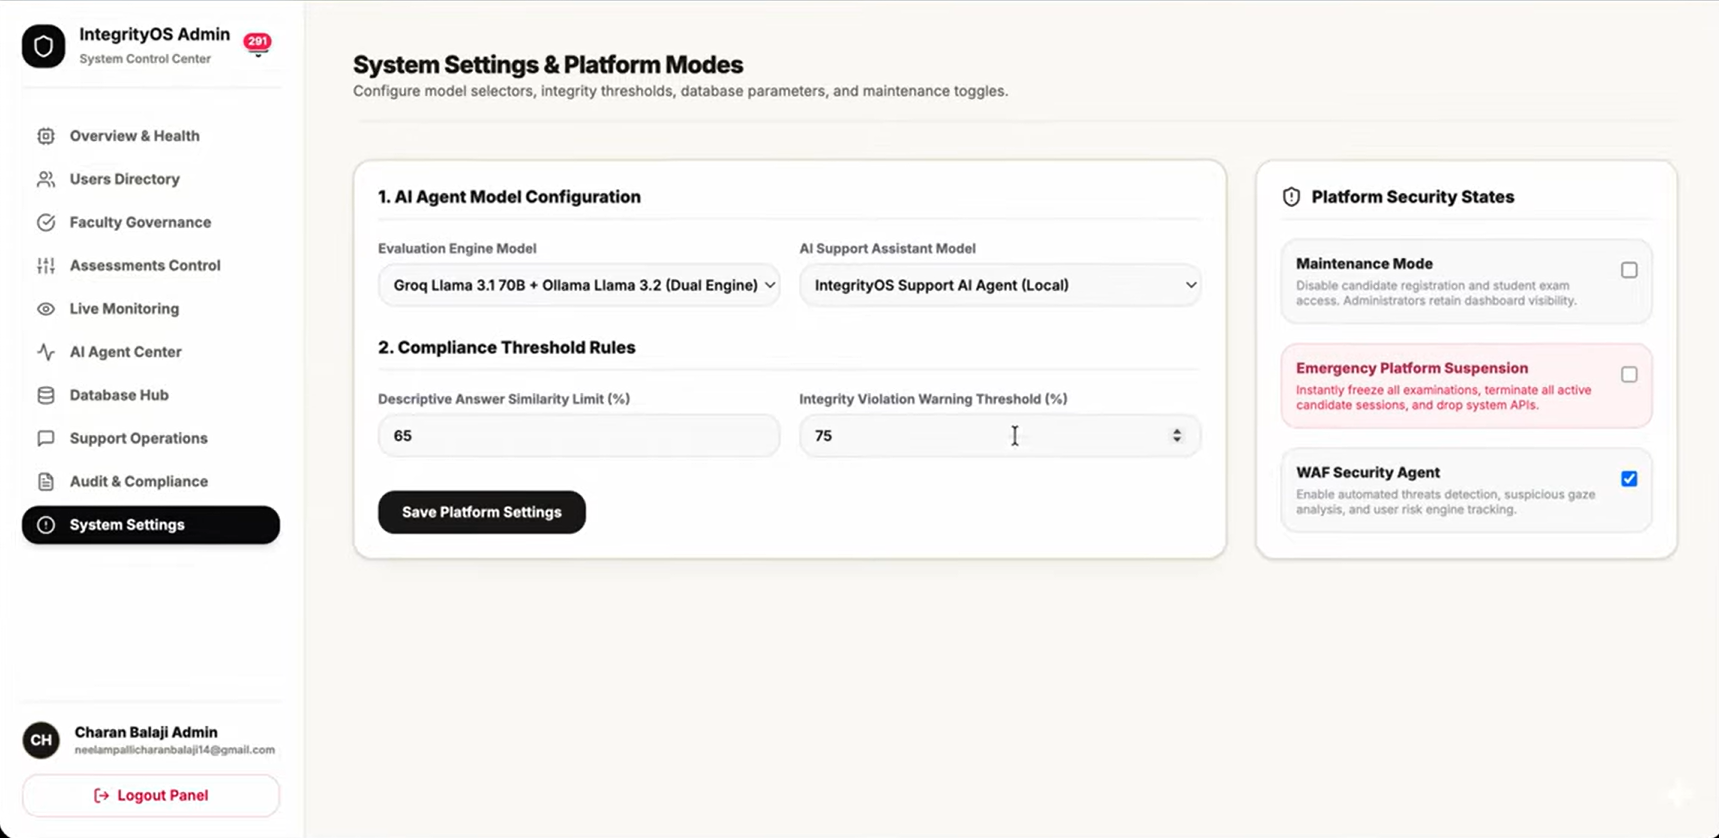Viewport: 1719px width, 838px height.
Task: Click the CH user avatar
Action: tap(41, 740)
